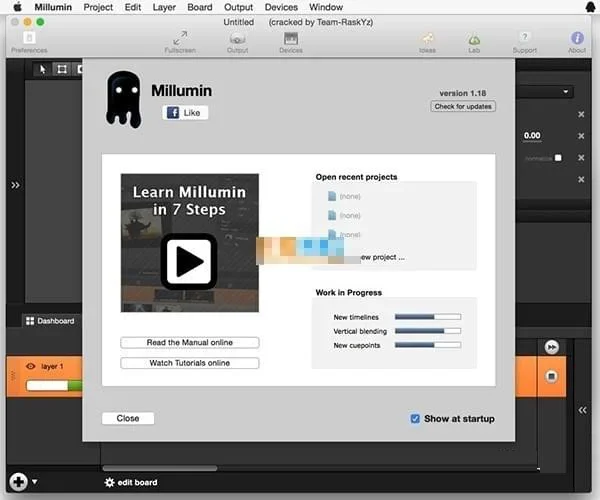Screen dimensions: 600x500
Task: Open the second recent project entry
Action: pyautogui.click(x=344, y=215)
